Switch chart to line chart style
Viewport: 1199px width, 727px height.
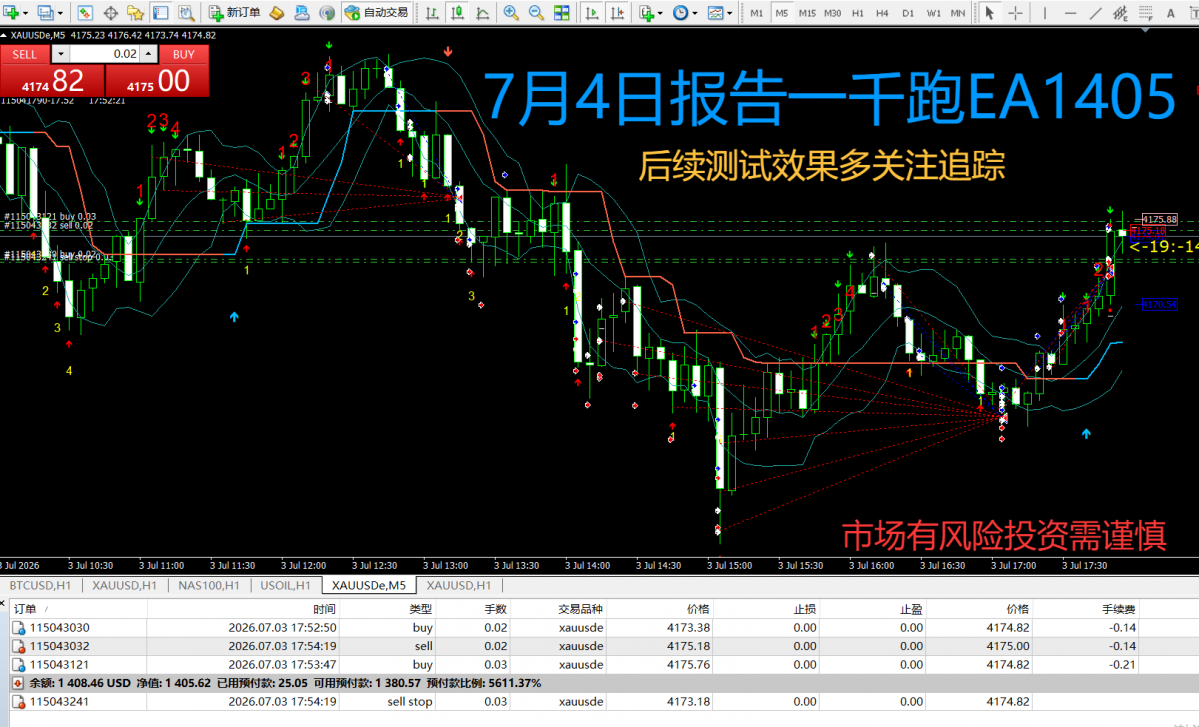[x=483, y=12]
